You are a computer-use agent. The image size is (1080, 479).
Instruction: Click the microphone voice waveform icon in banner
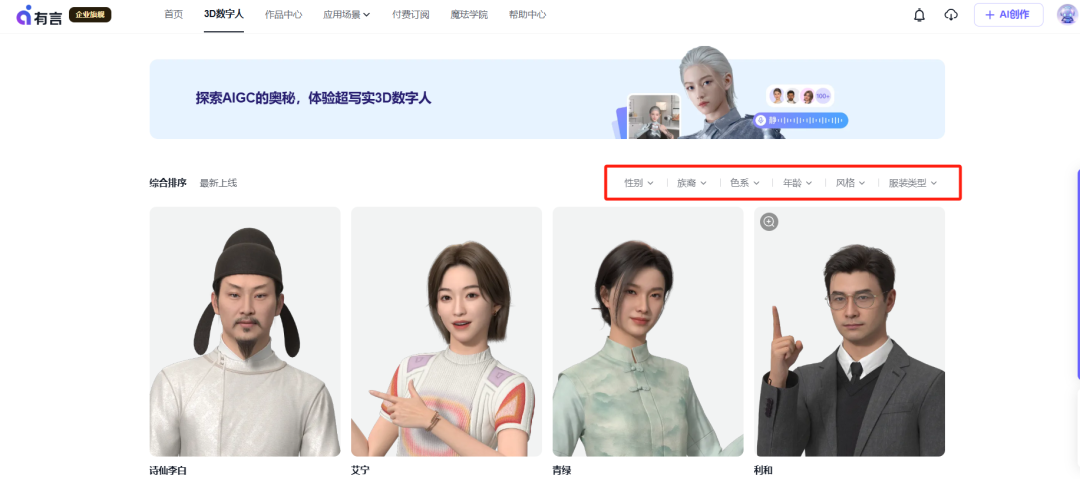[x=761, y=120]
